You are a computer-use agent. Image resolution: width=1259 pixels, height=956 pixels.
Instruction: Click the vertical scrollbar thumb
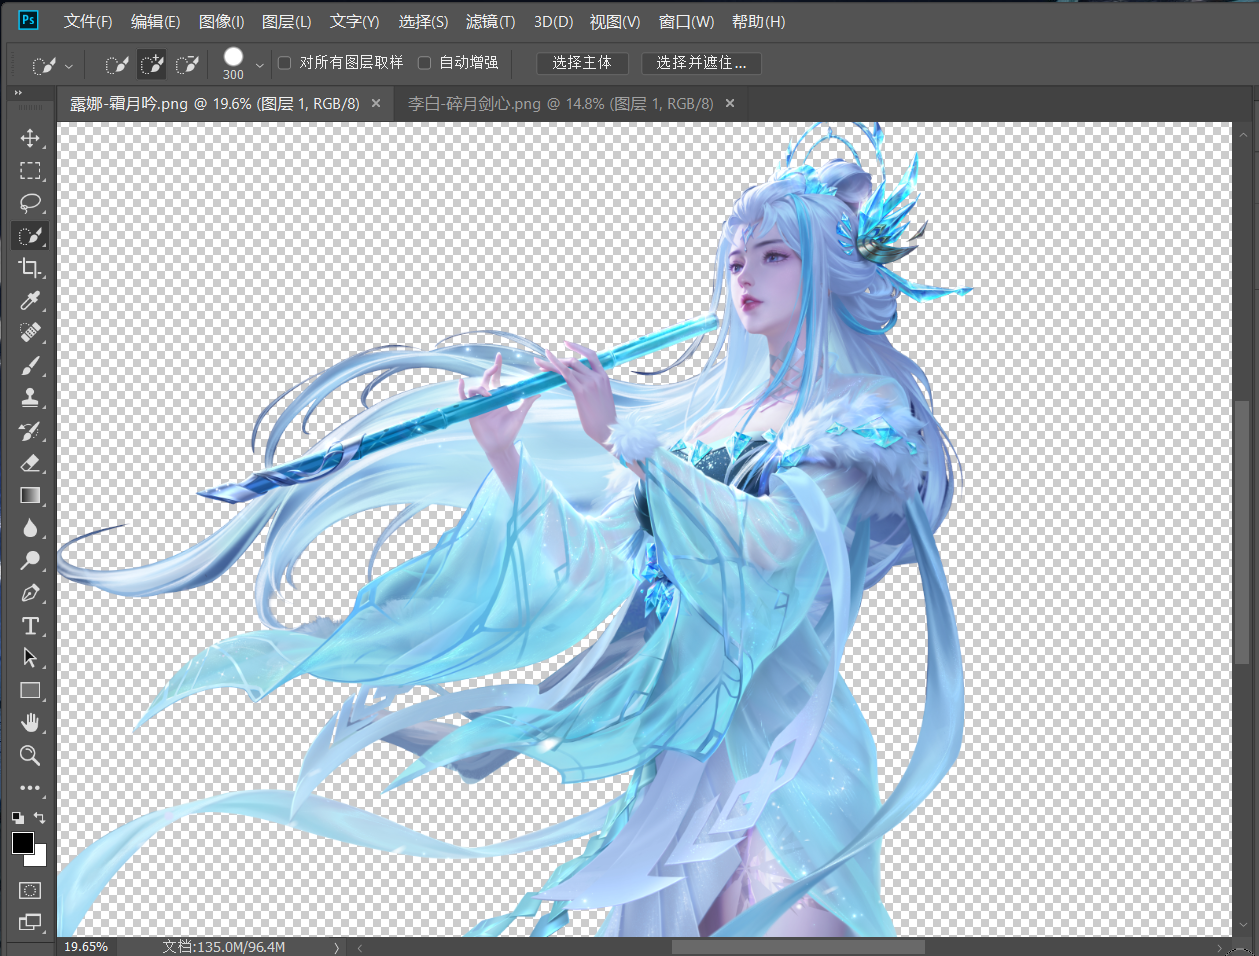[x=1241, y=532]
